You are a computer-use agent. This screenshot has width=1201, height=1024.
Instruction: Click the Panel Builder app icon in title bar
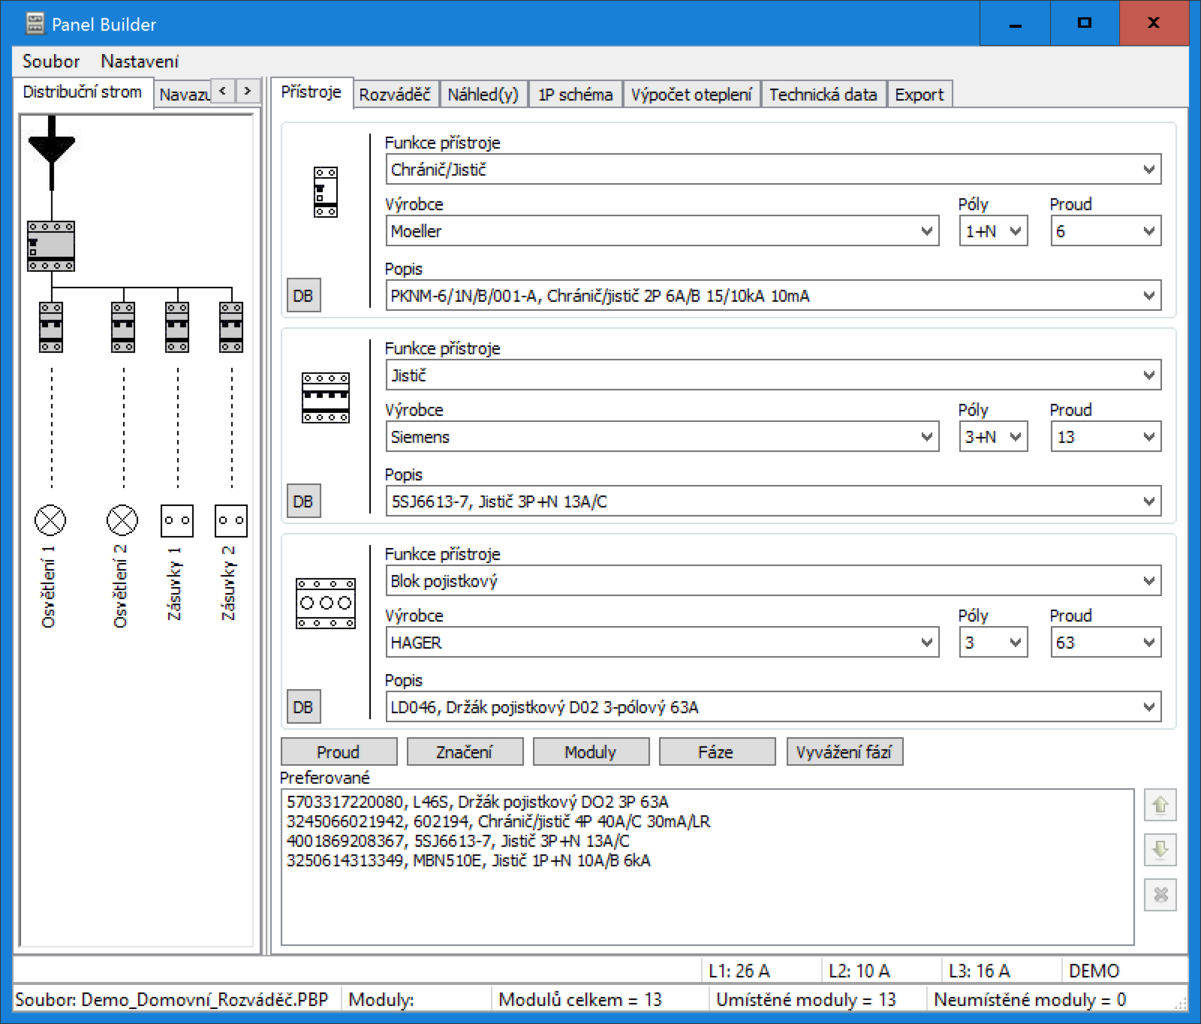pos(36,24)
